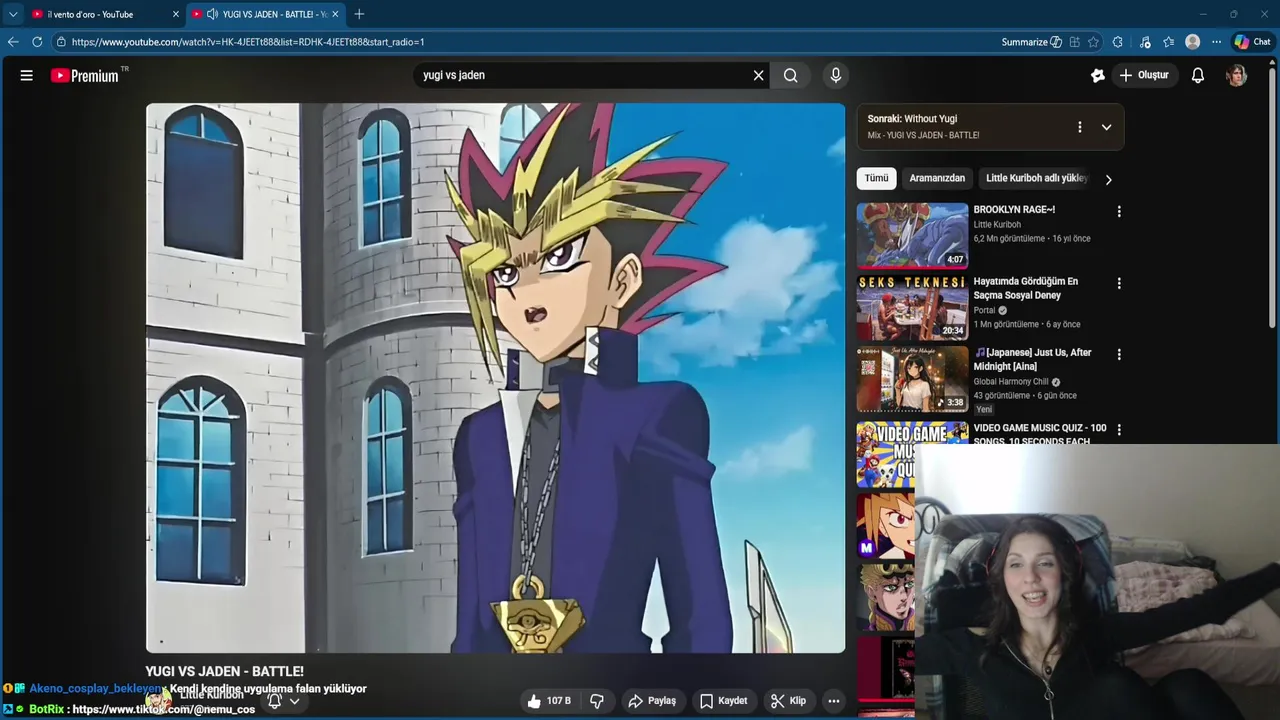The height and width of the screenshot is (720, 1280).
Task: Open the favorites list icon
Action: tap(1168, 42)
